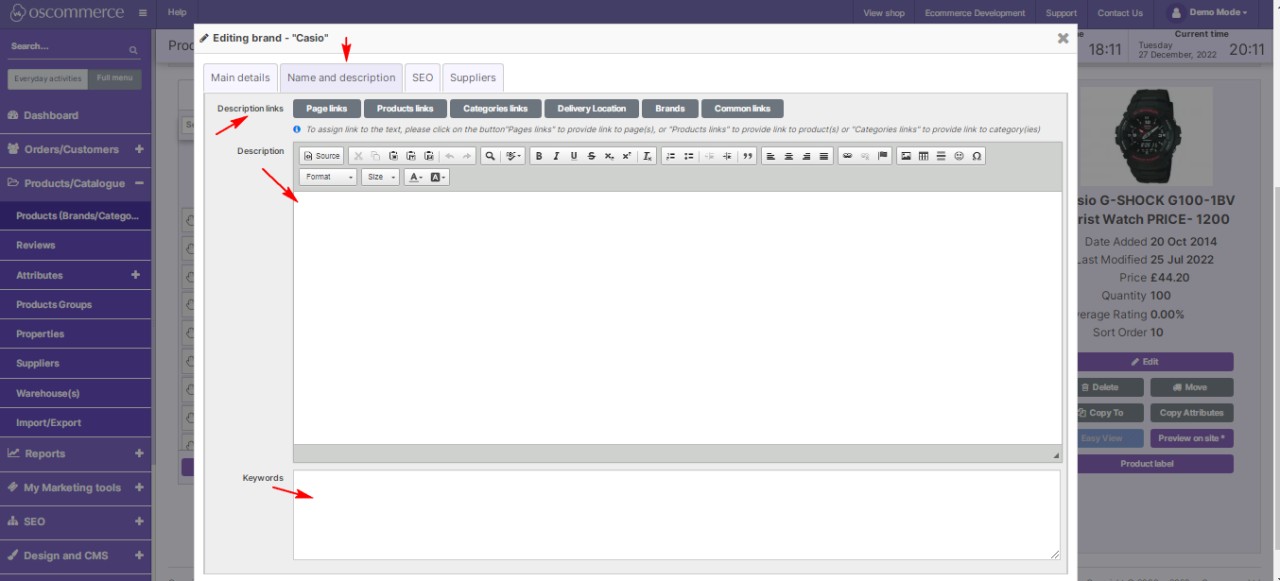Image resolution: width=1280 pixels, height=581 pixels.
Task: Apply strikethrough formatting
Action: click(x=591, y=156)
